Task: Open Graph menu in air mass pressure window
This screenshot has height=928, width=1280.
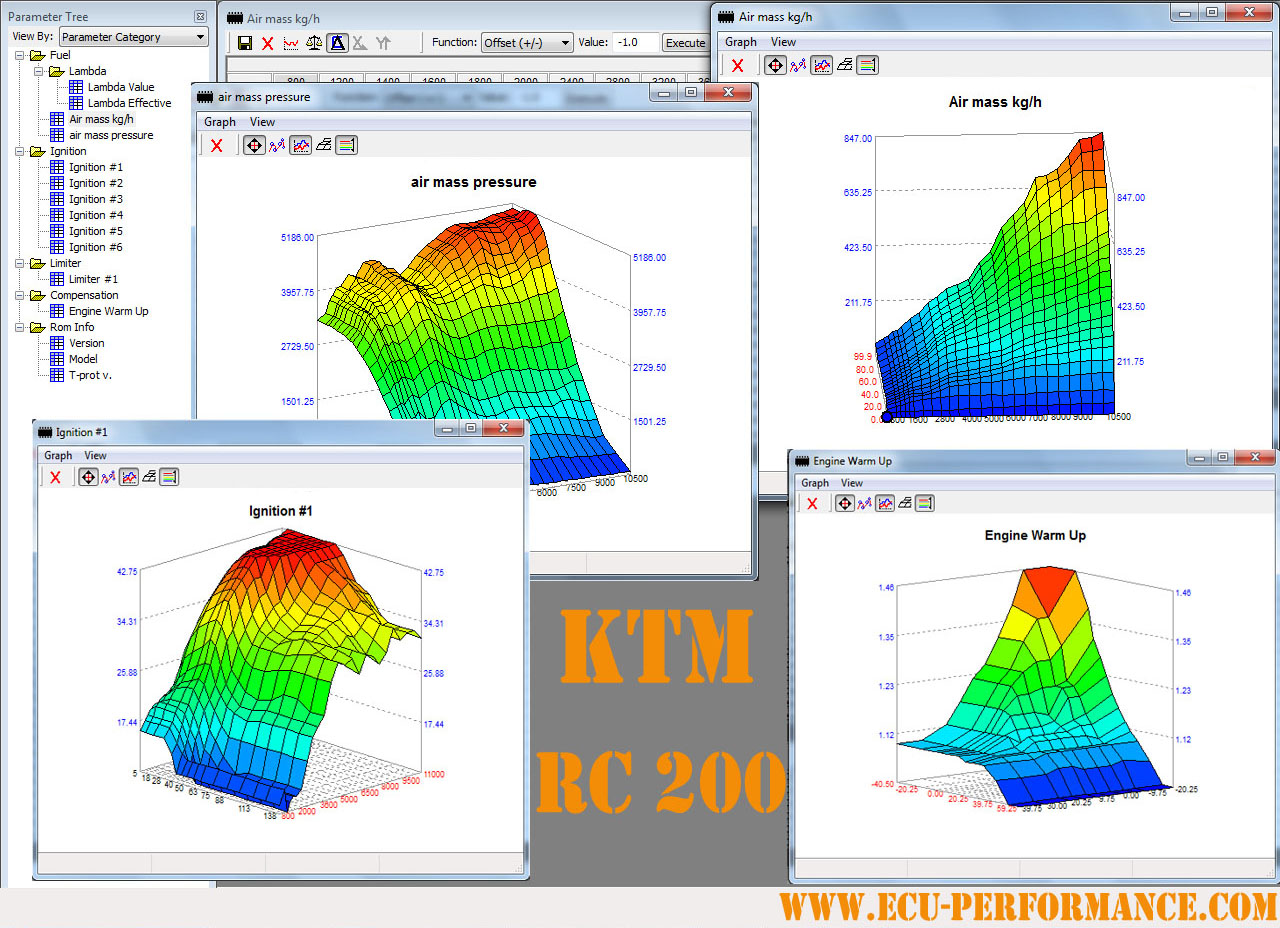Action: click(220, 122)
